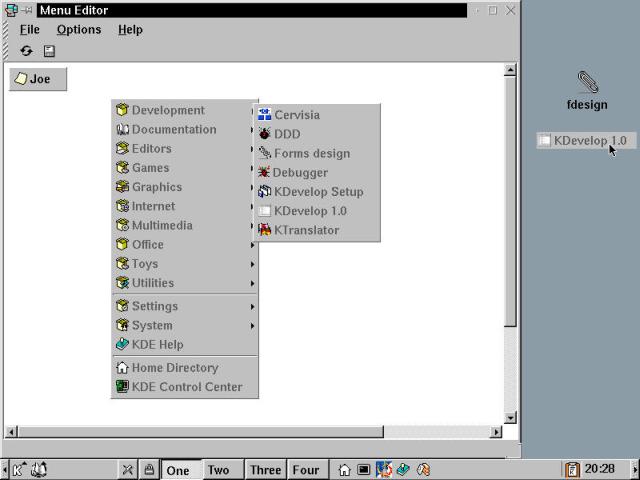
Task: Click the floppy disk save icon
Action: pos(49,51)
